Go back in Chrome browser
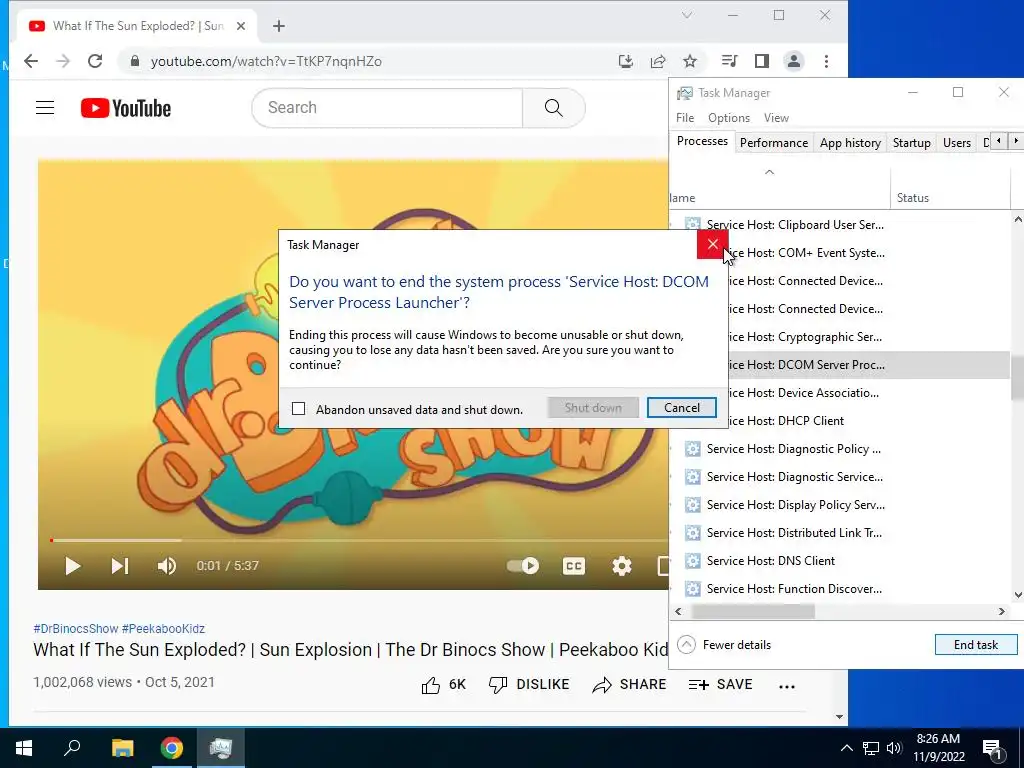 click(31, 61)
